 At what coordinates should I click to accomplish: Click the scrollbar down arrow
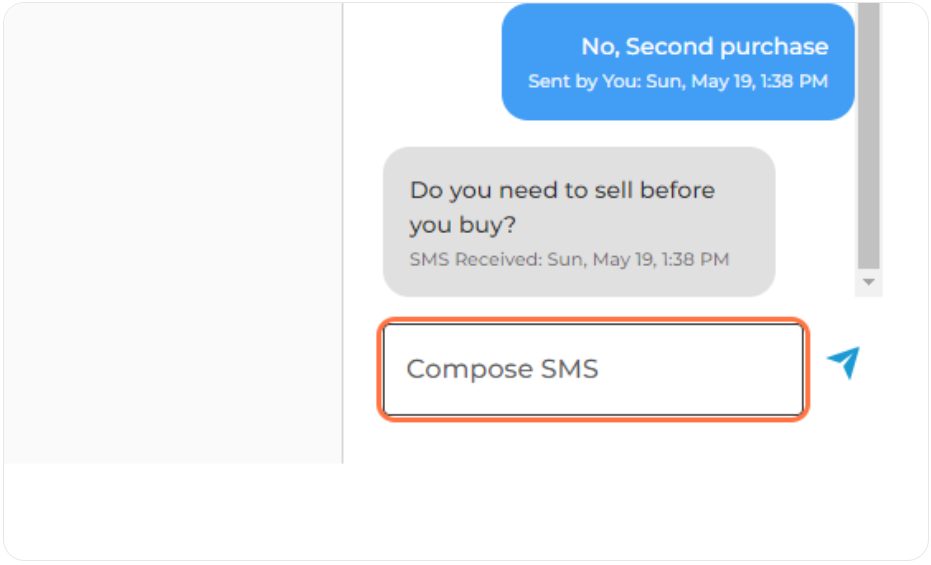coord(868,282)
